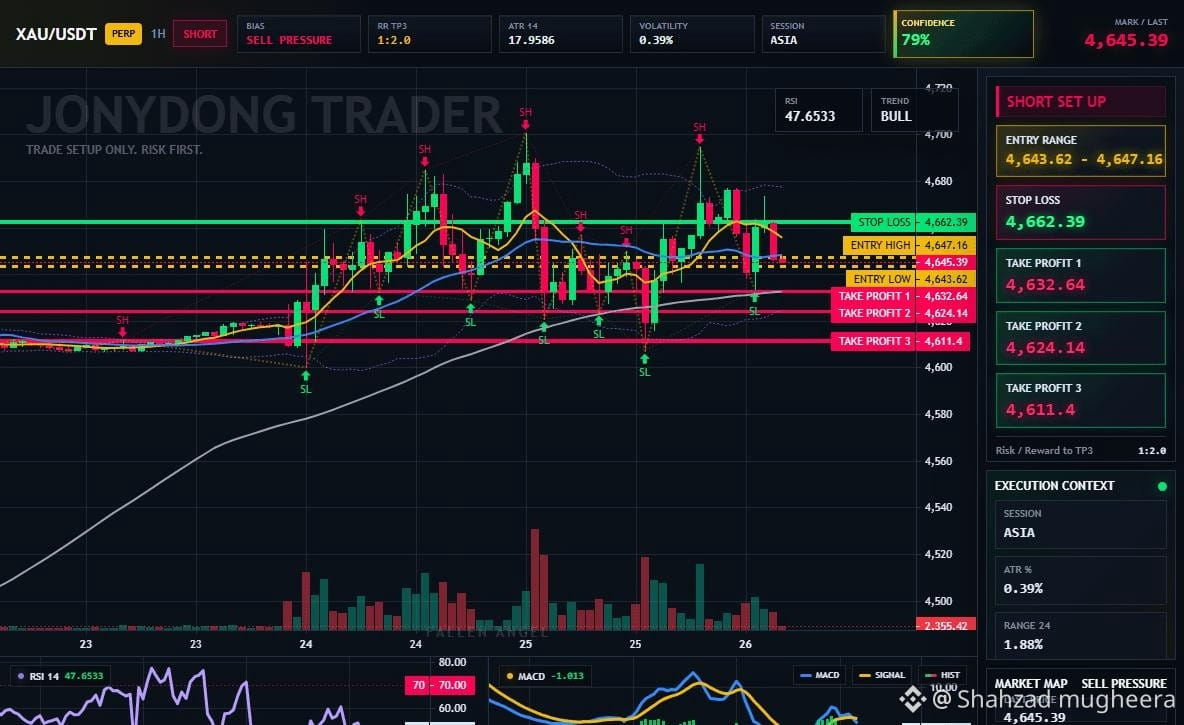Click the green STOP LOSS chart line label

click(x=913, y=222)
